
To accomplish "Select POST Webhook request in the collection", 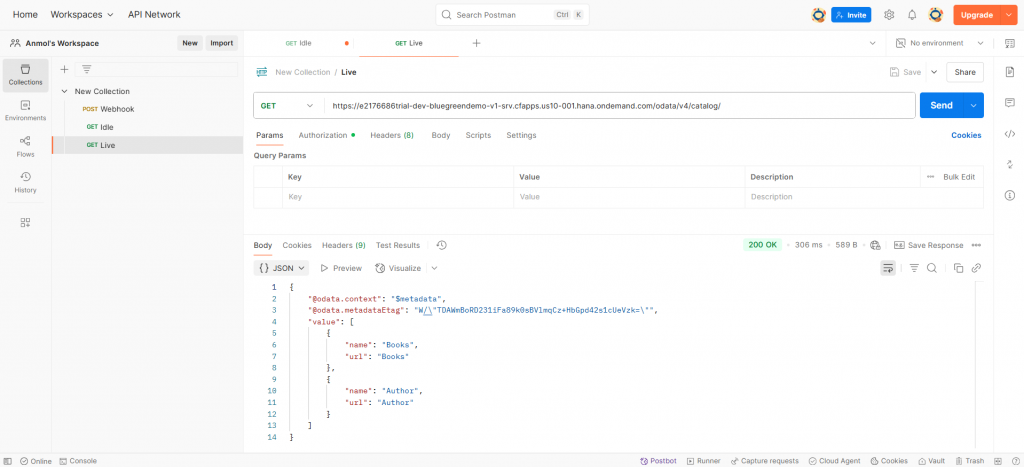I will (108, 109).
